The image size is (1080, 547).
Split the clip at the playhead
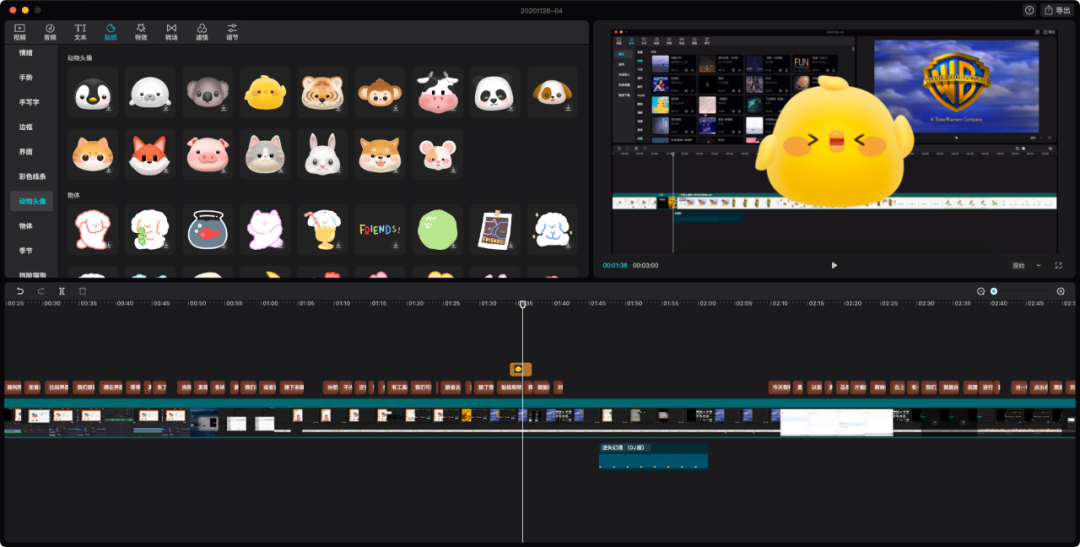pyautogui.click(x=62, y=291)
